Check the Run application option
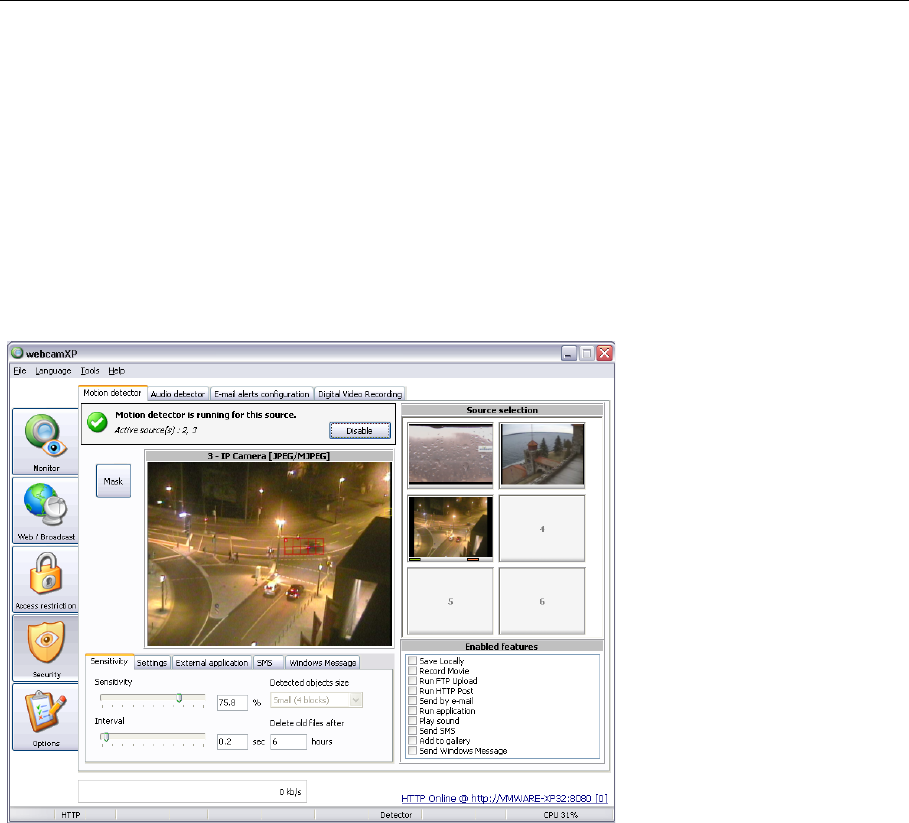Viewport: 909px width, 823px height. point(413,710)
